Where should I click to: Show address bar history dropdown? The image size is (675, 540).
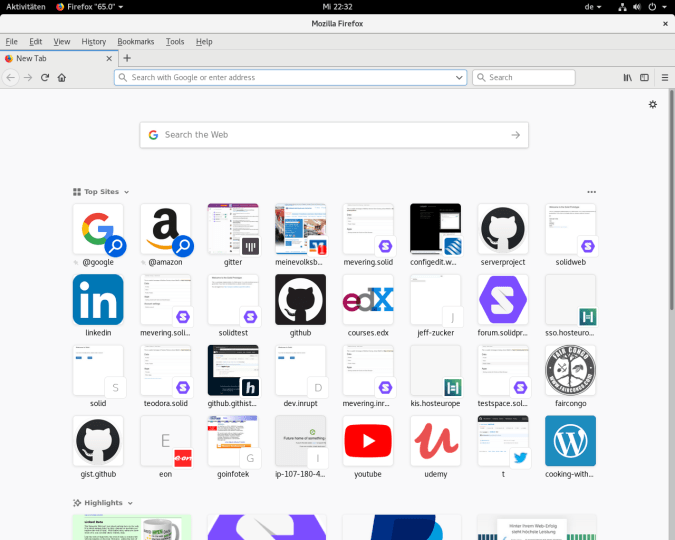[459, 78]
